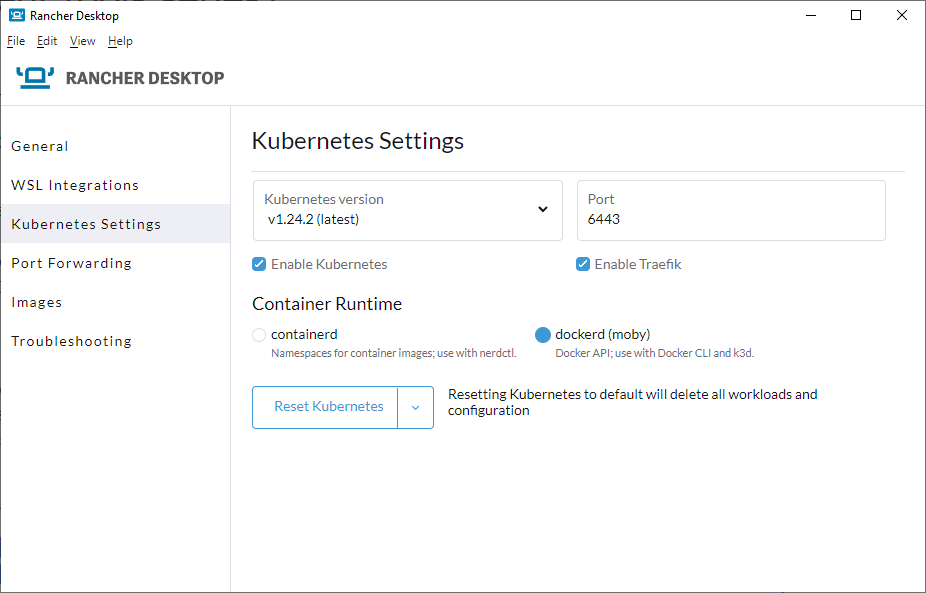Click the Reset Kubernetes button
The width and height of the screenshot is (926, 593).
pyautogui.click(x=325, y=407)
